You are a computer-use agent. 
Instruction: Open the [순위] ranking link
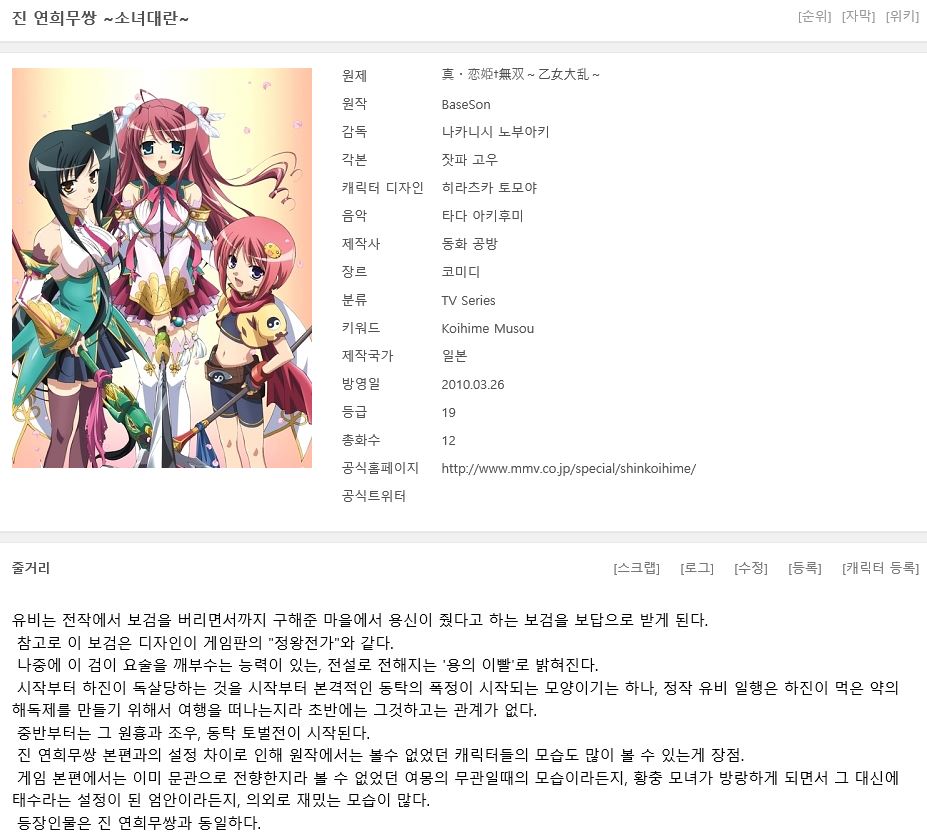814,16
